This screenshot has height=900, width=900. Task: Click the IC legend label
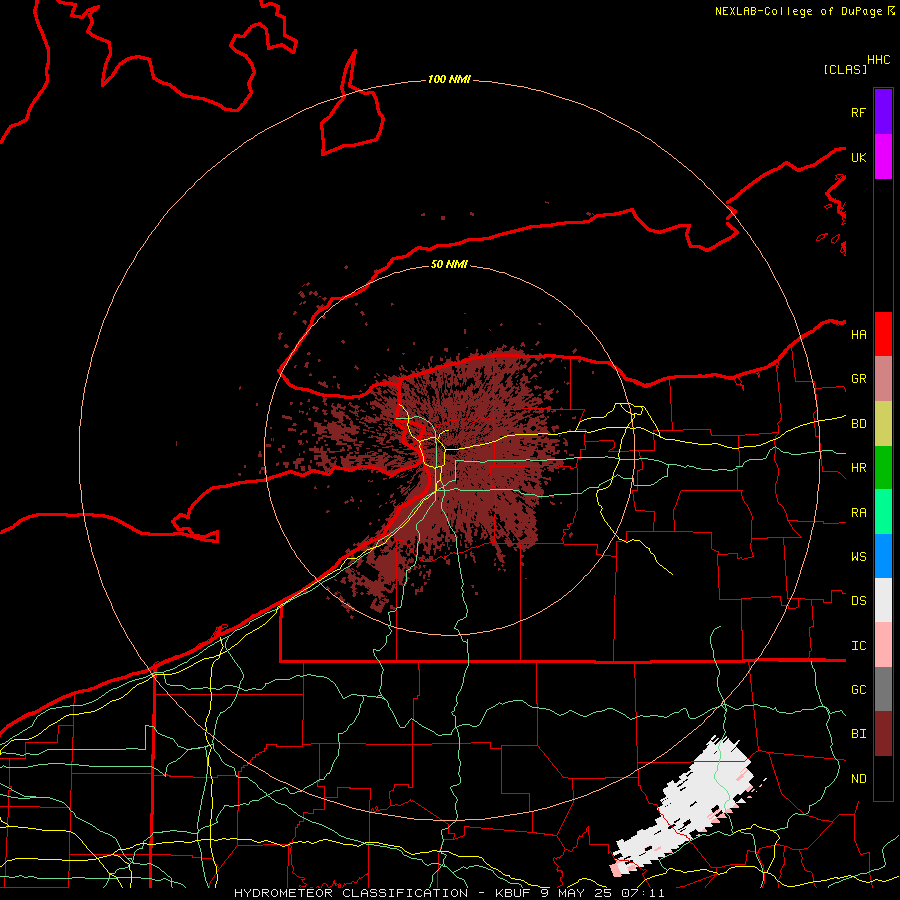tap(858, 646)
